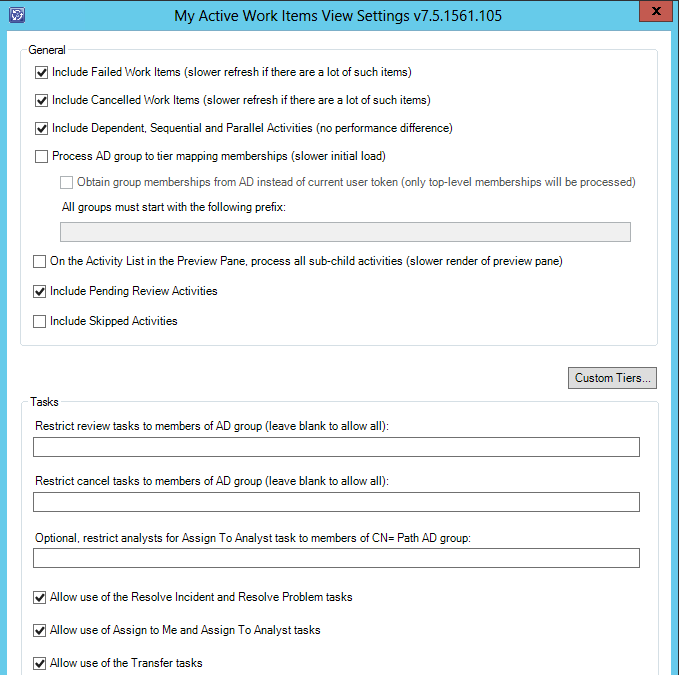Uncheck Include Cancelled Work Items
Screen dimensions: 679x675
pos(41,100)
